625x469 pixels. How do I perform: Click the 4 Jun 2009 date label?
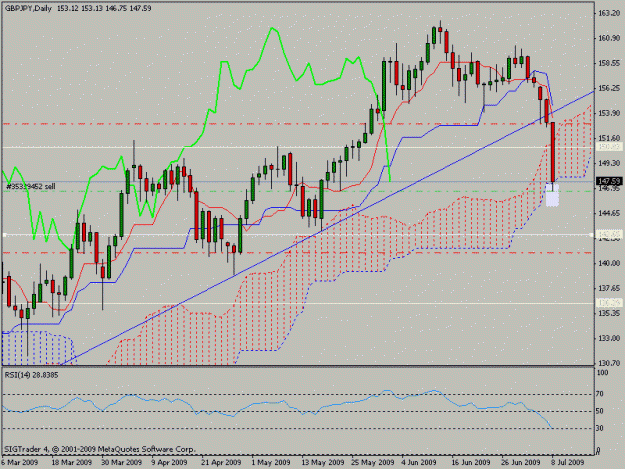419,462
